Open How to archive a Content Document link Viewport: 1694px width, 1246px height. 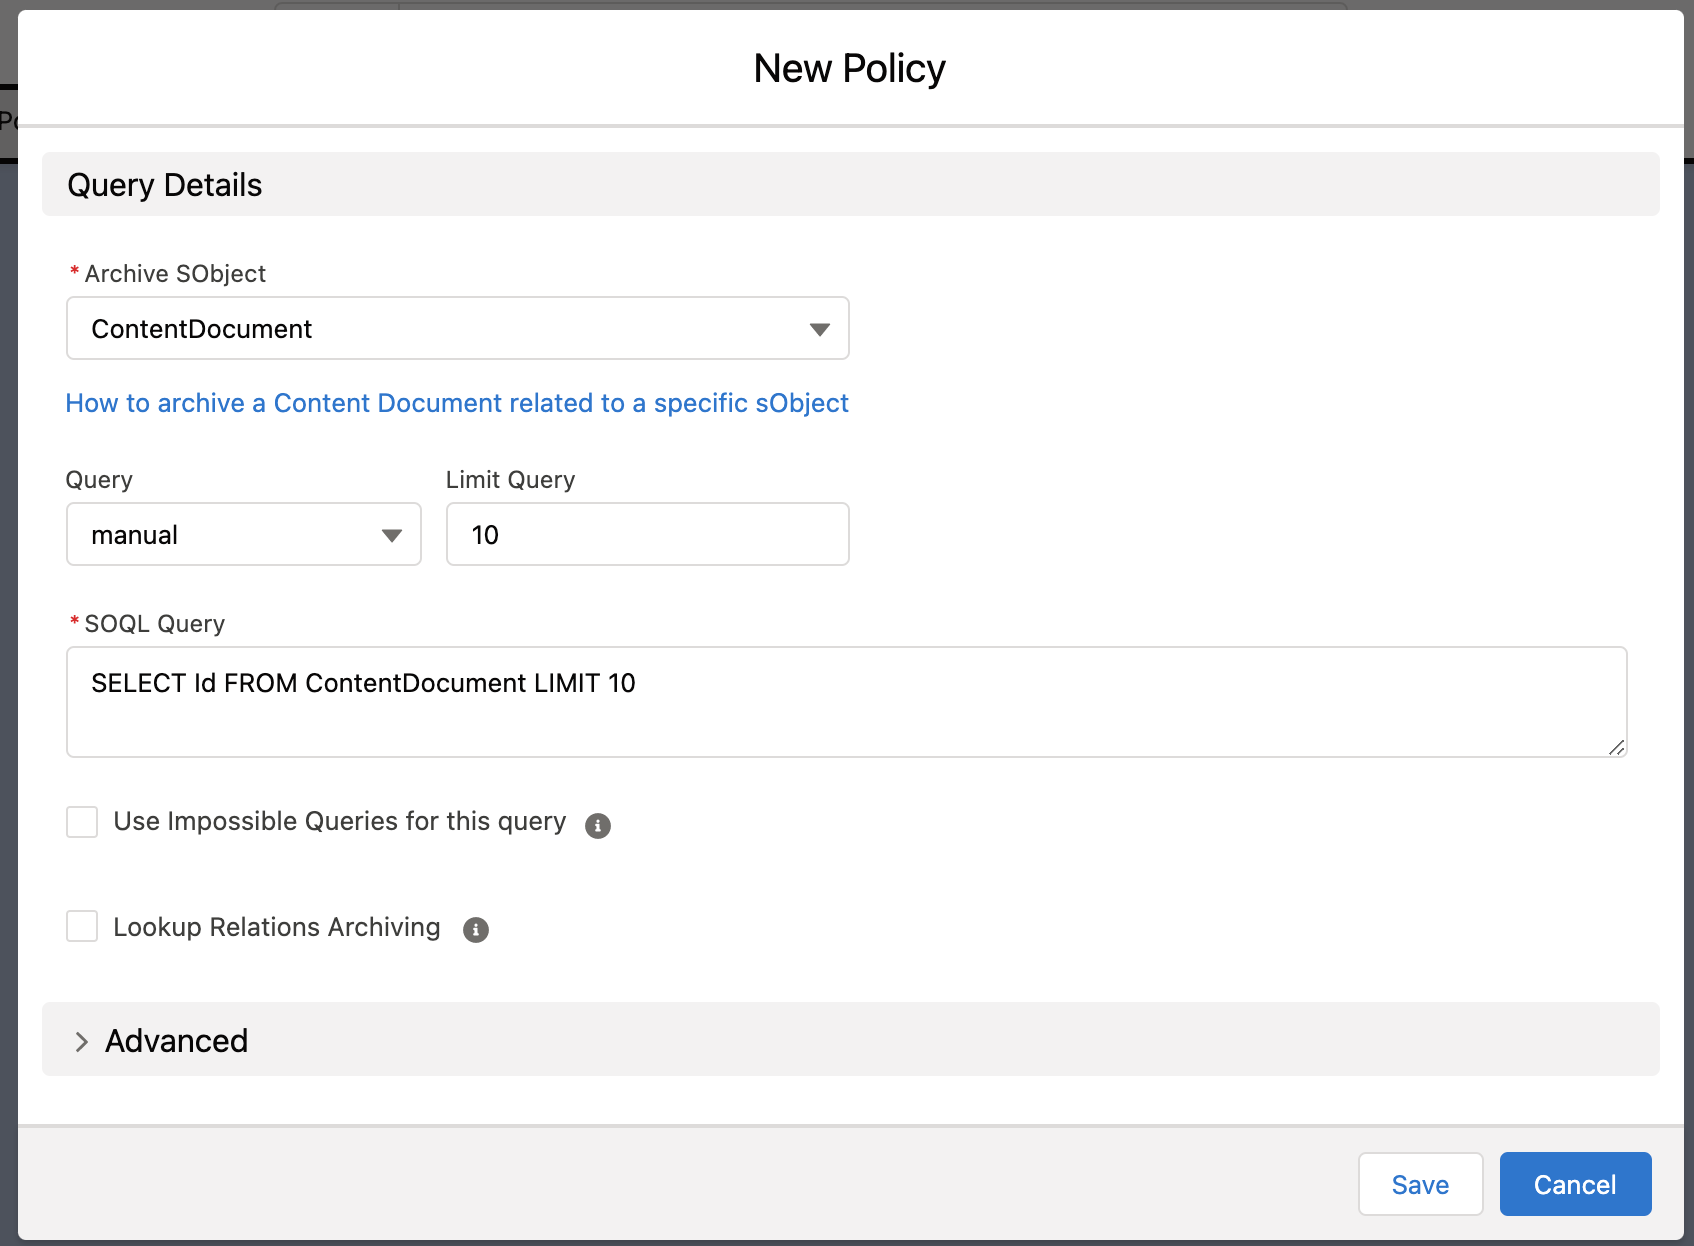[x=456, y=403]
